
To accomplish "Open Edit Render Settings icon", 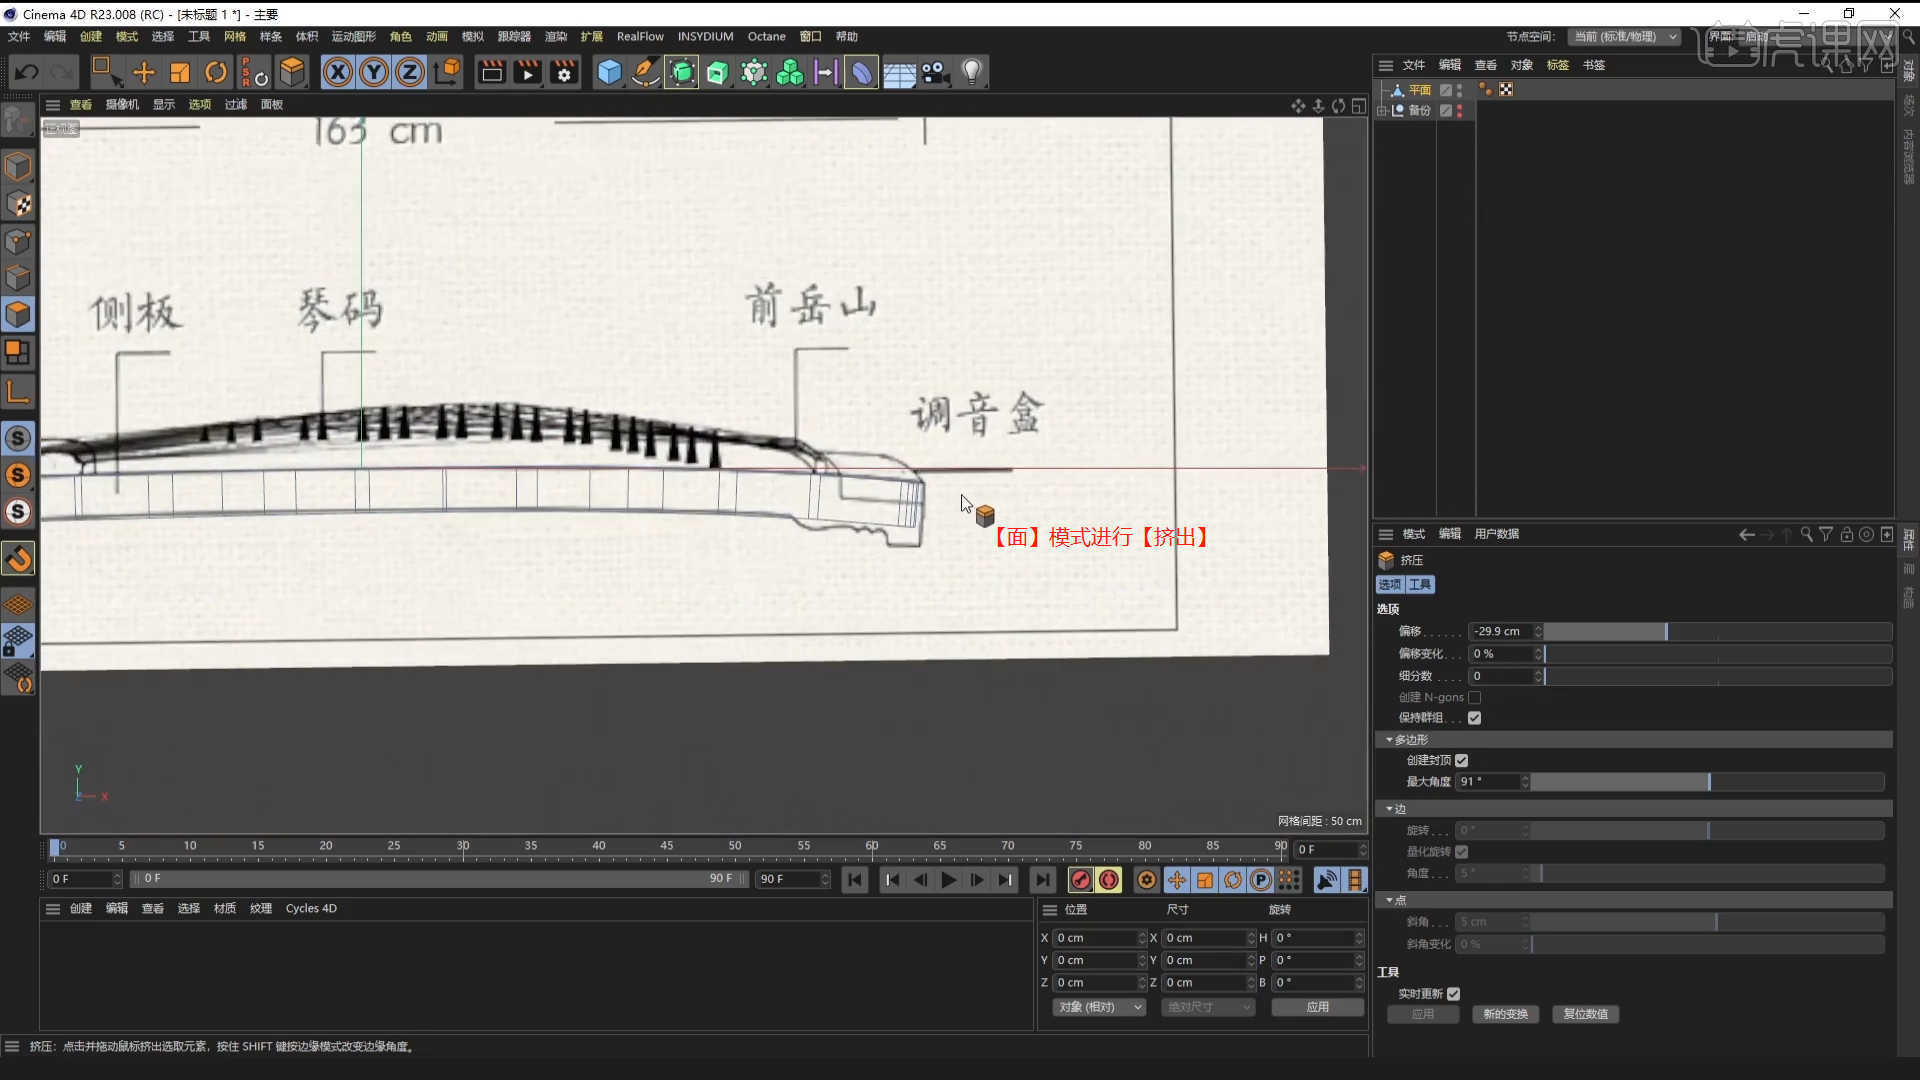I will point(564,72).
